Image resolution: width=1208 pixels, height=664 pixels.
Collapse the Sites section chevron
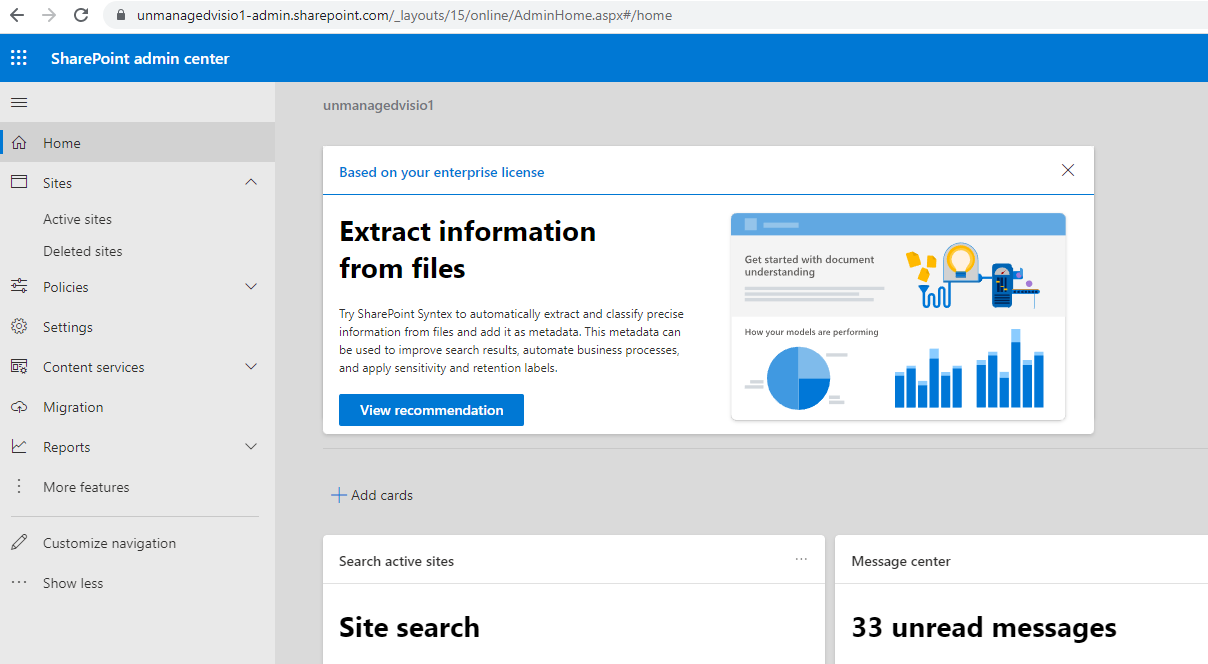coord(251,182)
